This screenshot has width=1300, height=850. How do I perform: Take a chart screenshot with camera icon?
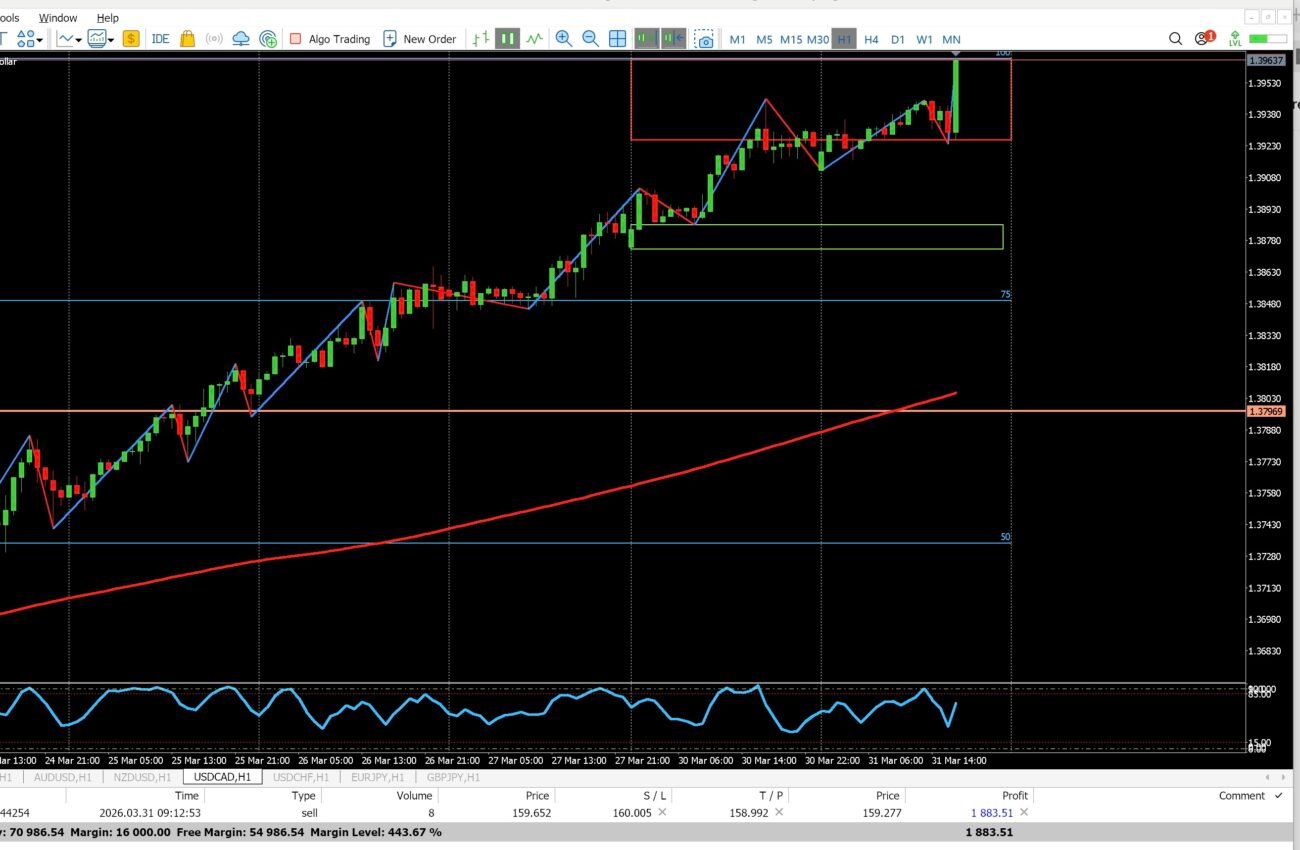coord(705,39)
